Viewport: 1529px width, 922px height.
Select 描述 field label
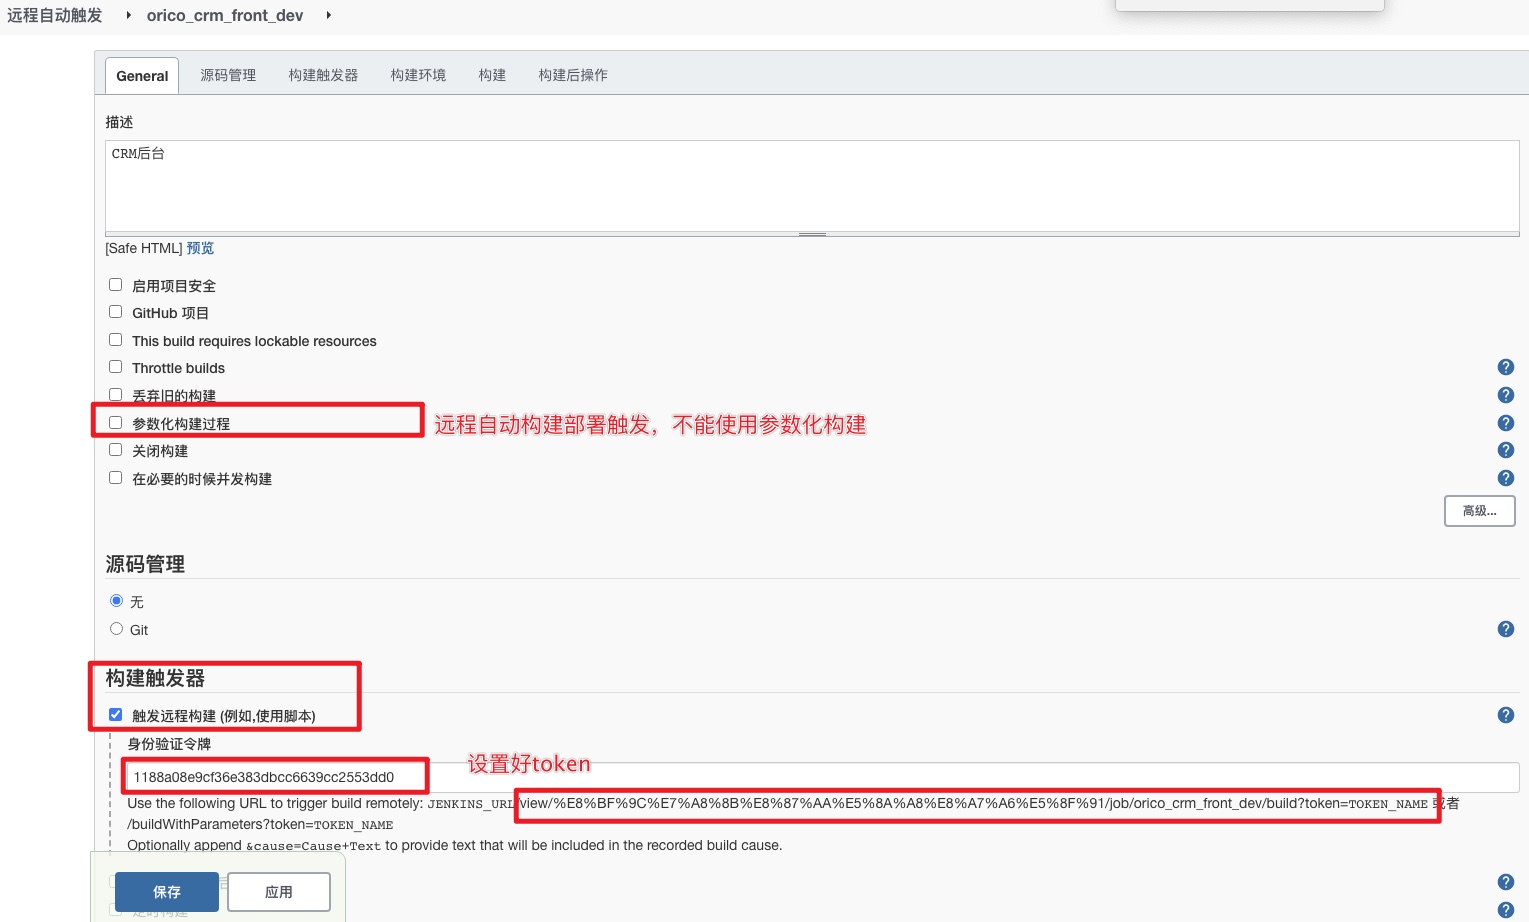(119, 122)
